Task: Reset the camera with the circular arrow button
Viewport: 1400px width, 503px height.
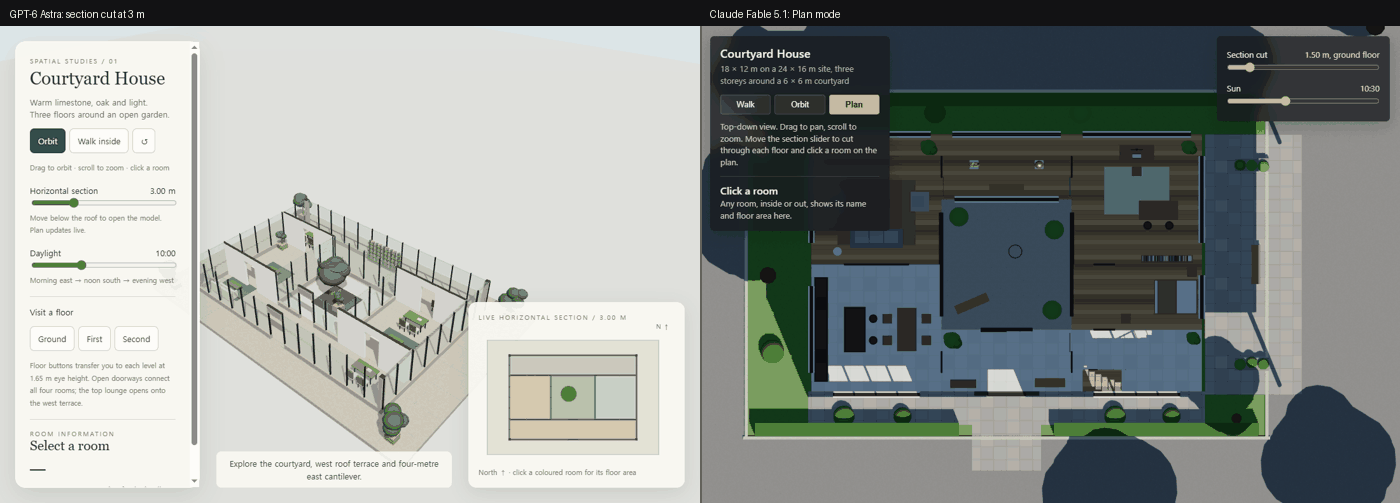Action: click(x=143, y=141)
